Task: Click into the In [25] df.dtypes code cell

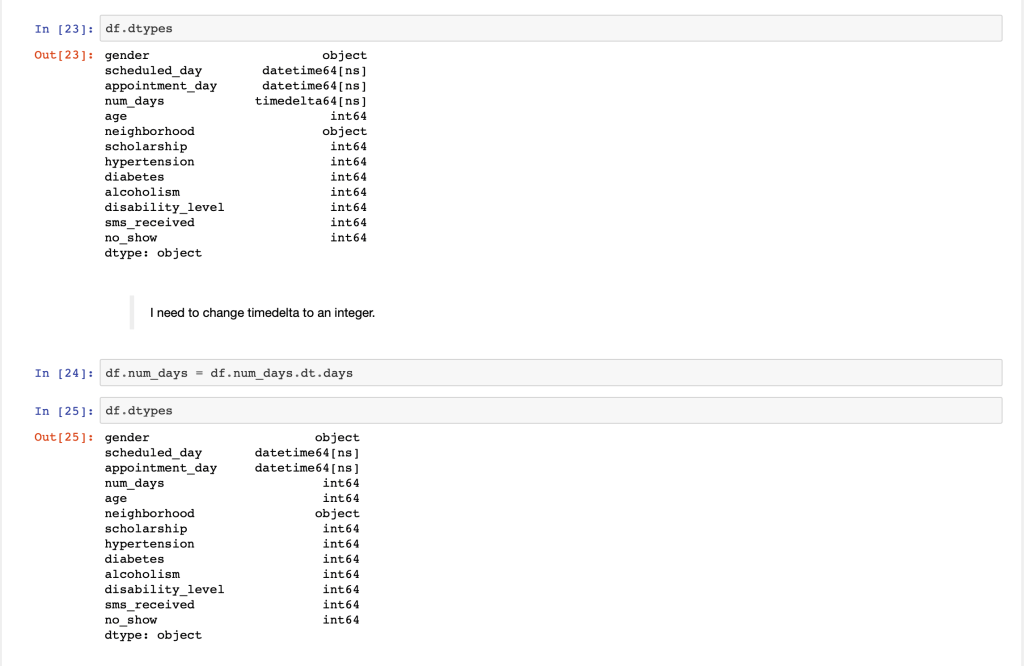Action: click(550, 411)
